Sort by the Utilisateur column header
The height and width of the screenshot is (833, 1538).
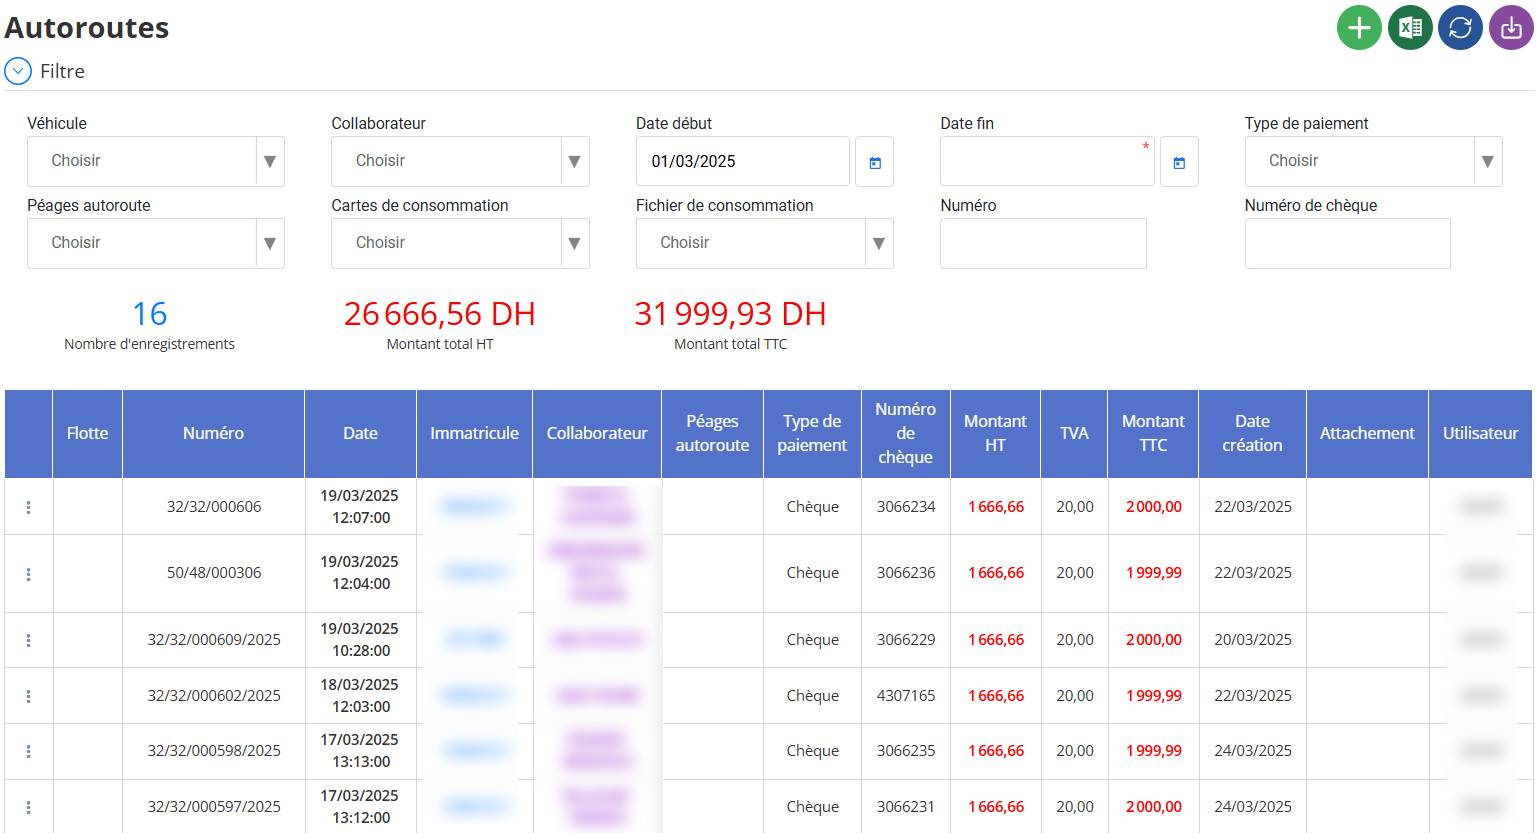(x=1480, y=433)
